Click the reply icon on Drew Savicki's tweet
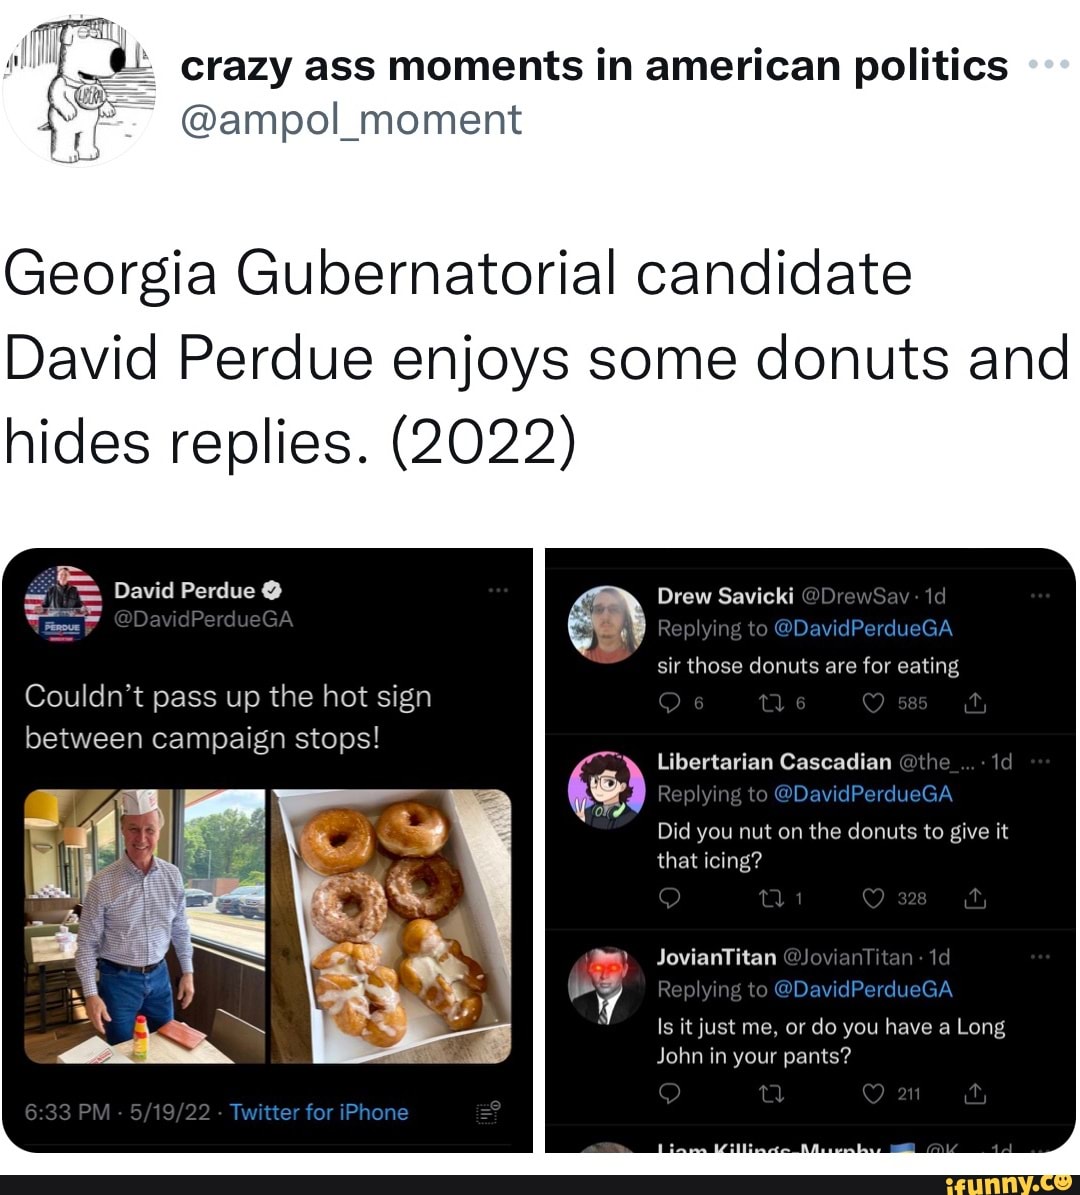1080x1195 pixels. [671, 704]
